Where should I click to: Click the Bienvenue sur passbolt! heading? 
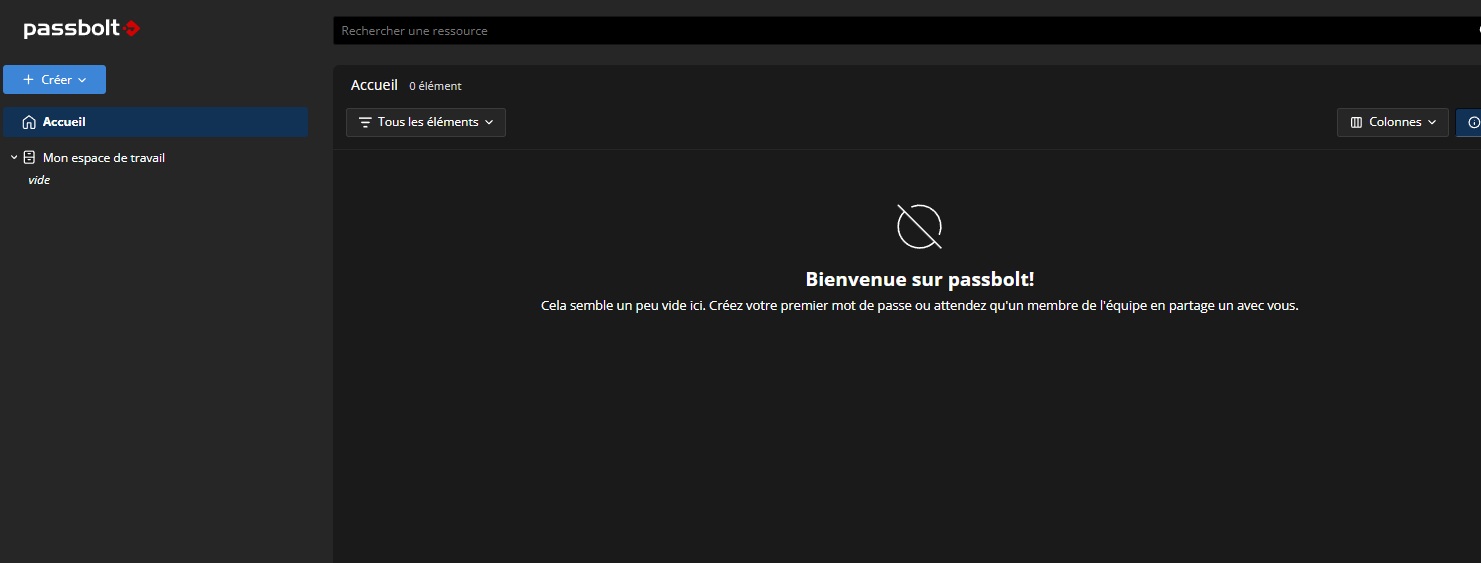click(919, 279)
